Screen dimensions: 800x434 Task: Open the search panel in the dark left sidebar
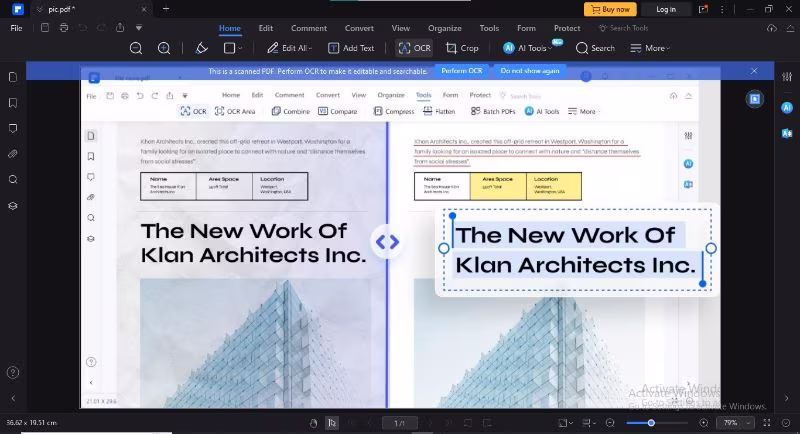click(x=13, y=180)
